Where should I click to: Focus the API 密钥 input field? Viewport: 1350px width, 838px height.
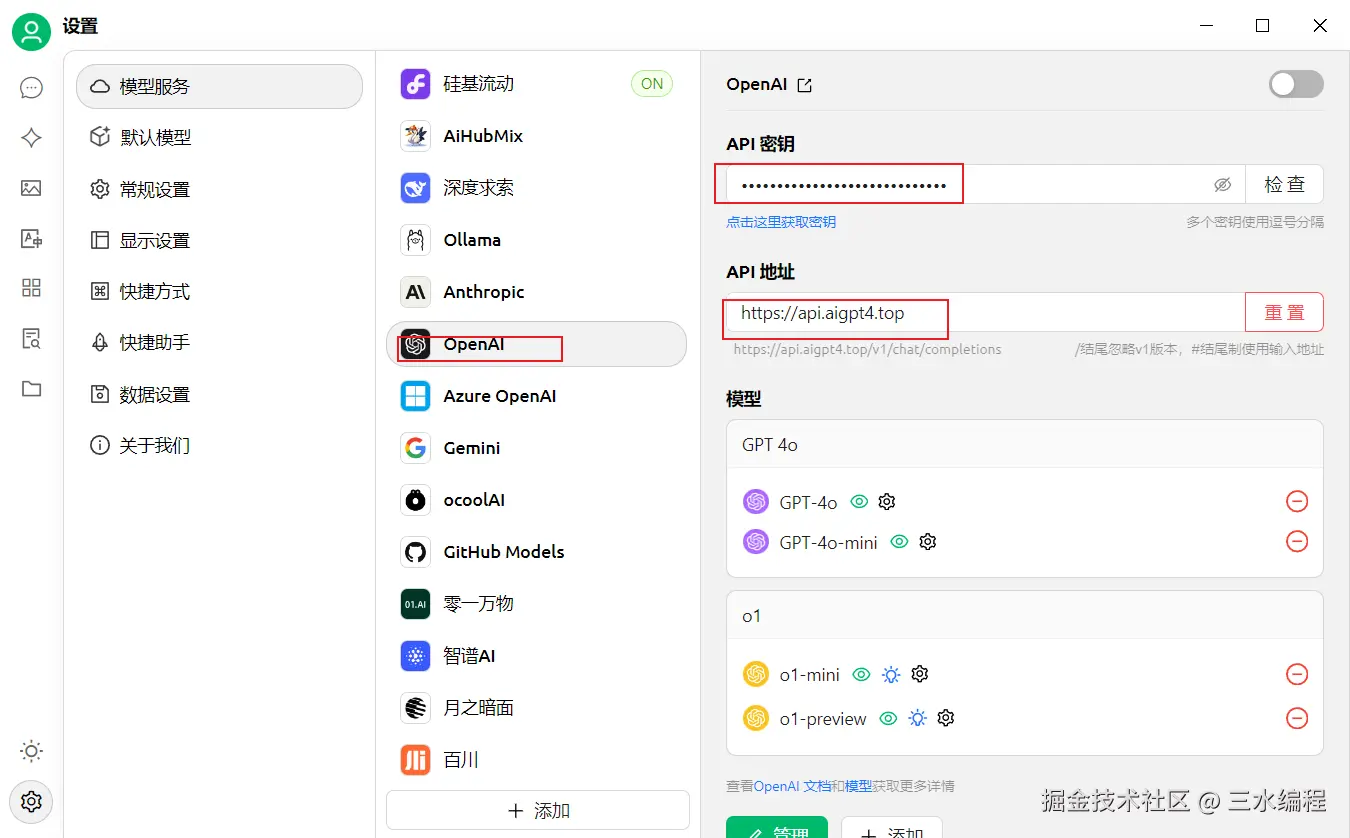coord(985,185)
